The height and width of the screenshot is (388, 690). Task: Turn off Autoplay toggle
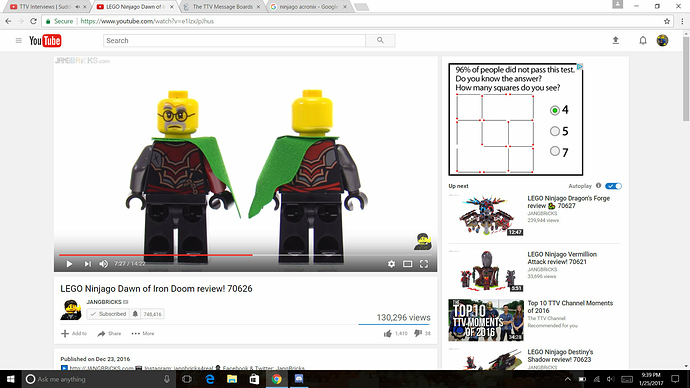click(x=613, y=186)
